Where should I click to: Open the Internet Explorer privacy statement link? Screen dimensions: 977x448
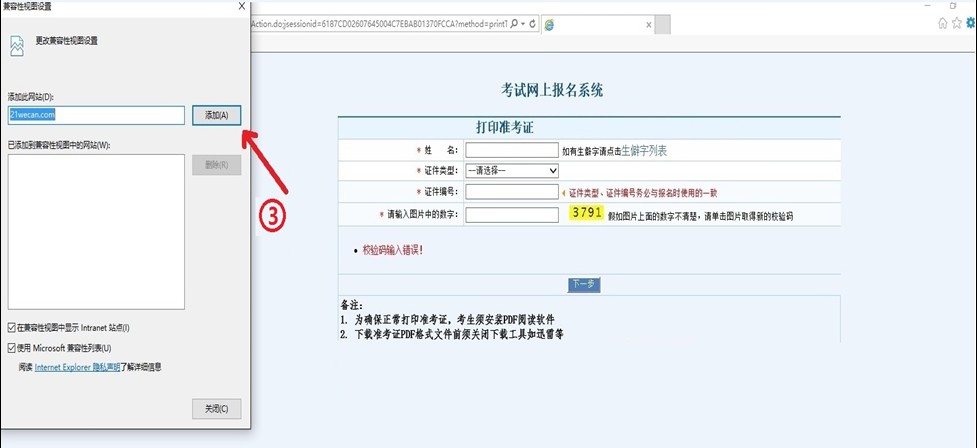(x=77, y=367)
